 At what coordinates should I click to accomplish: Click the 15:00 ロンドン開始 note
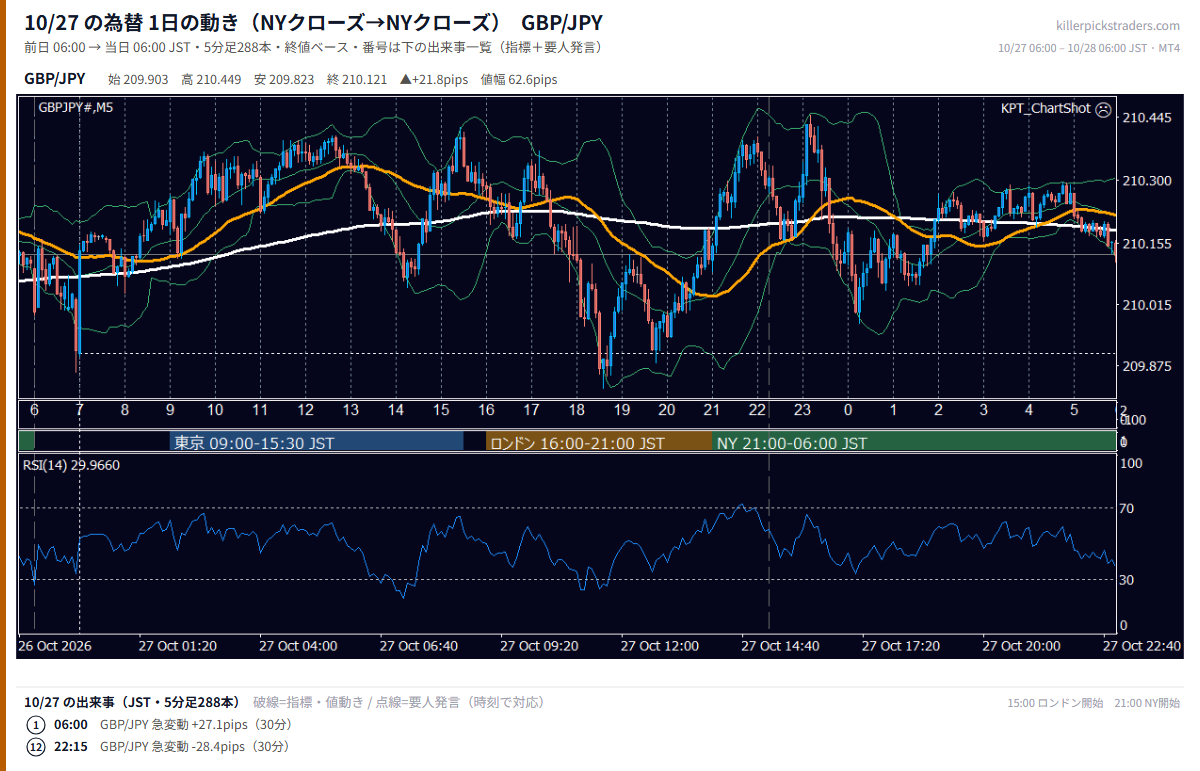[1055, 703]
